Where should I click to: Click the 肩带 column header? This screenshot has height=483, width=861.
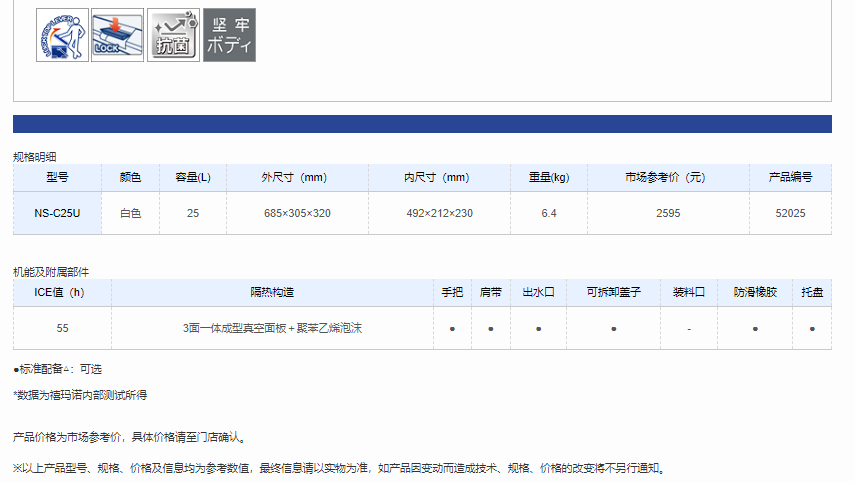491,293
